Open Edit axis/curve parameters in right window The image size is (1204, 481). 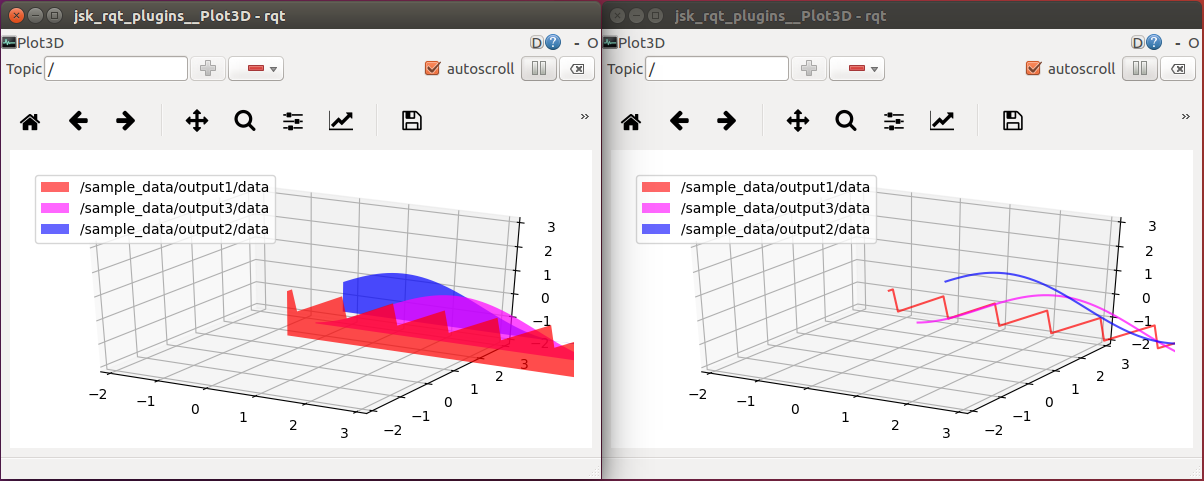click(x=942, y=121)
